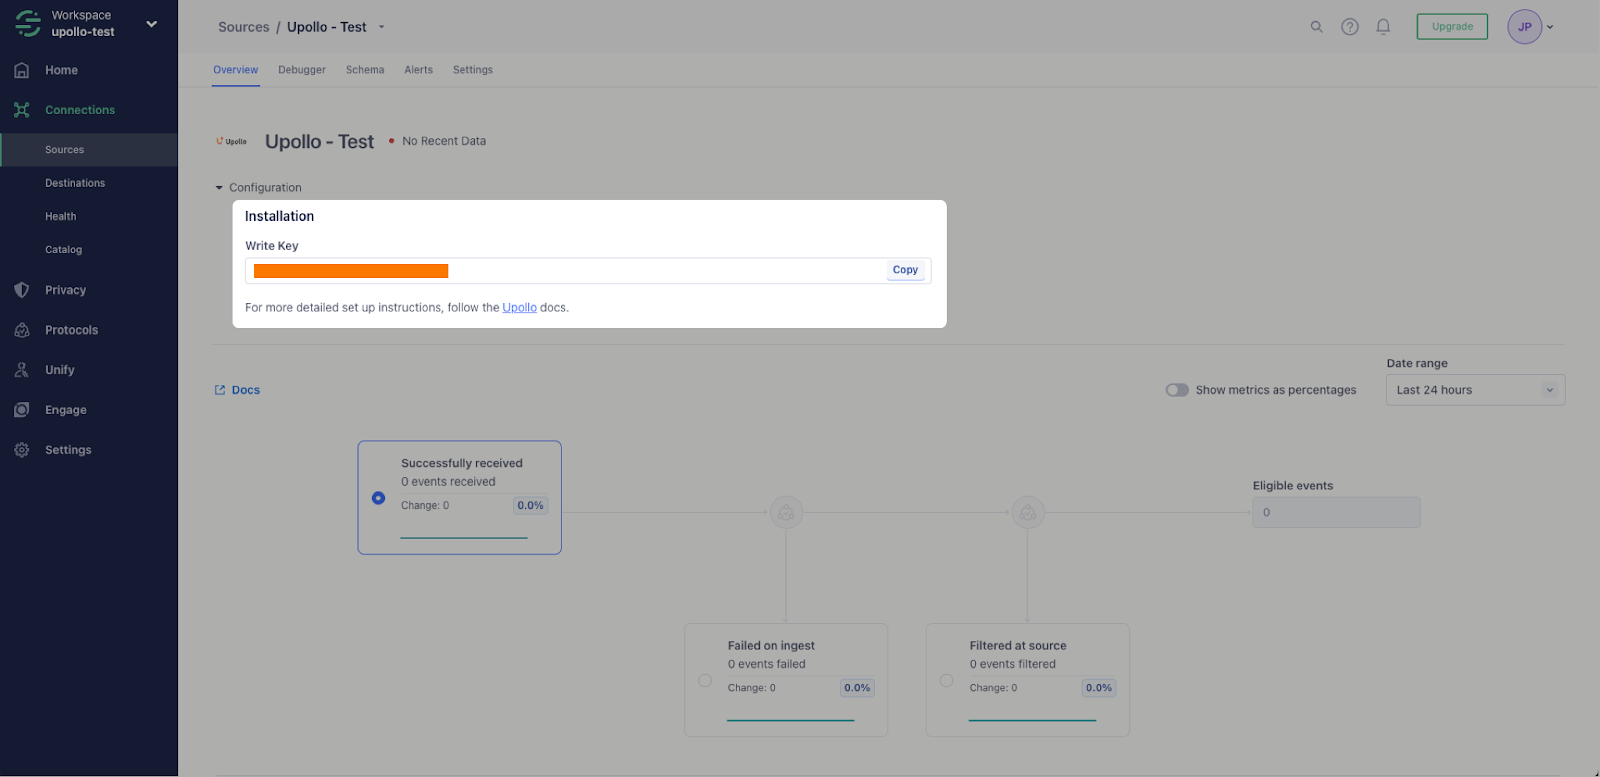Open Settings label in sidebar
Screen dimensions: 1600x777
[x=68, y=450]
